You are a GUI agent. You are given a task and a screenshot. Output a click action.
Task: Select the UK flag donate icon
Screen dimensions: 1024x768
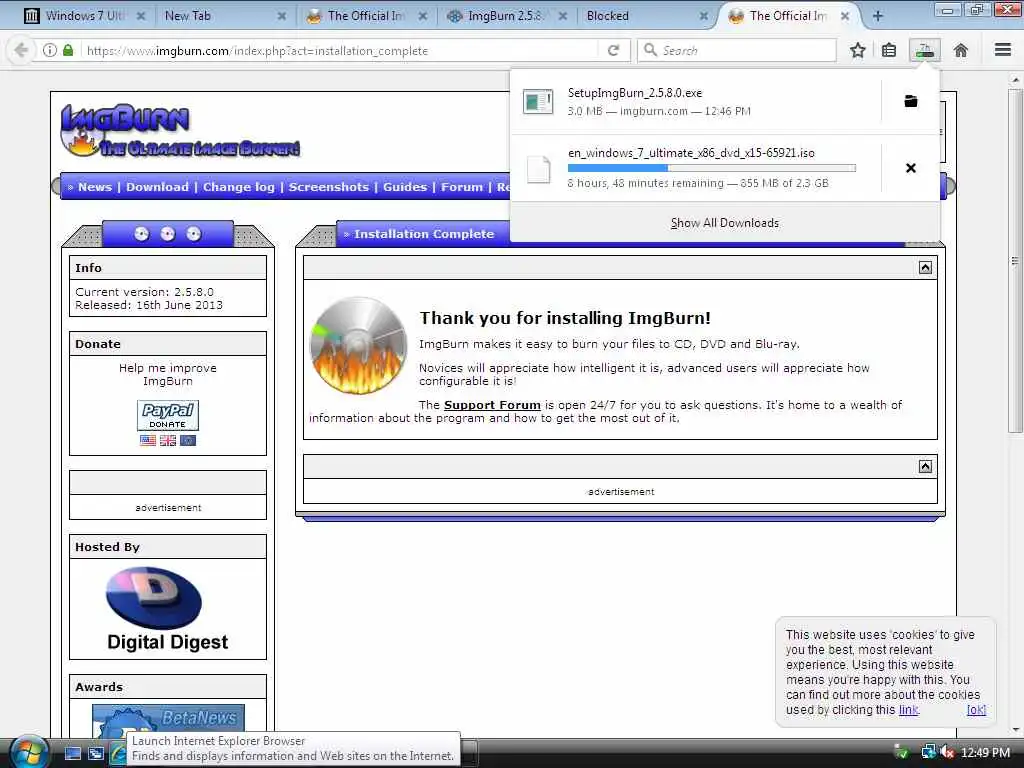[168, 440]
